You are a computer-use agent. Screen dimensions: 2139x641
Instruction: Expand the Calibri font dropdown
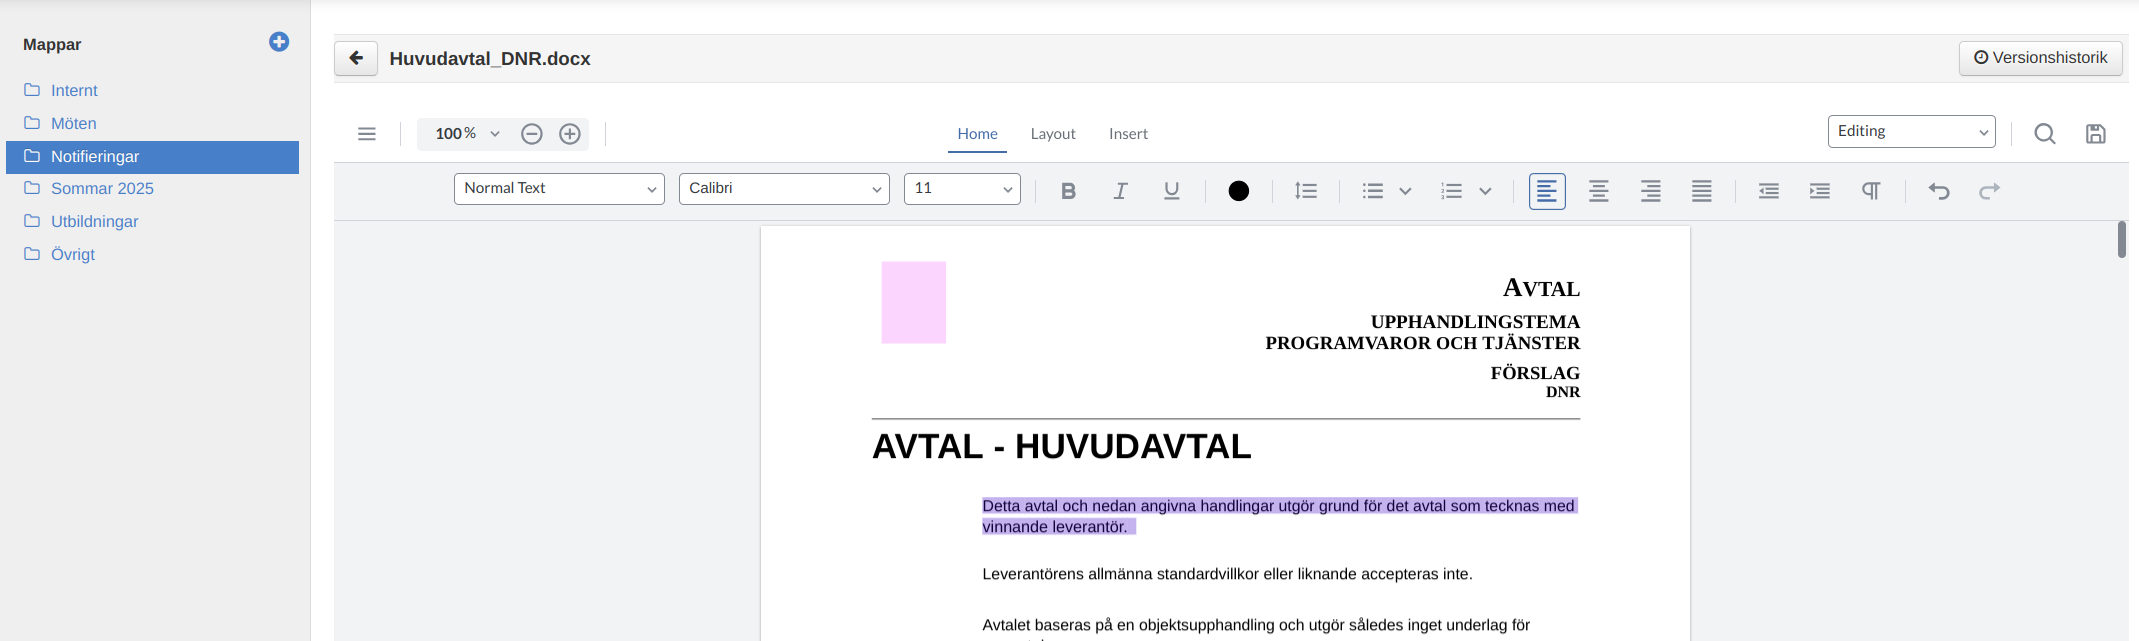pos(784,189)
